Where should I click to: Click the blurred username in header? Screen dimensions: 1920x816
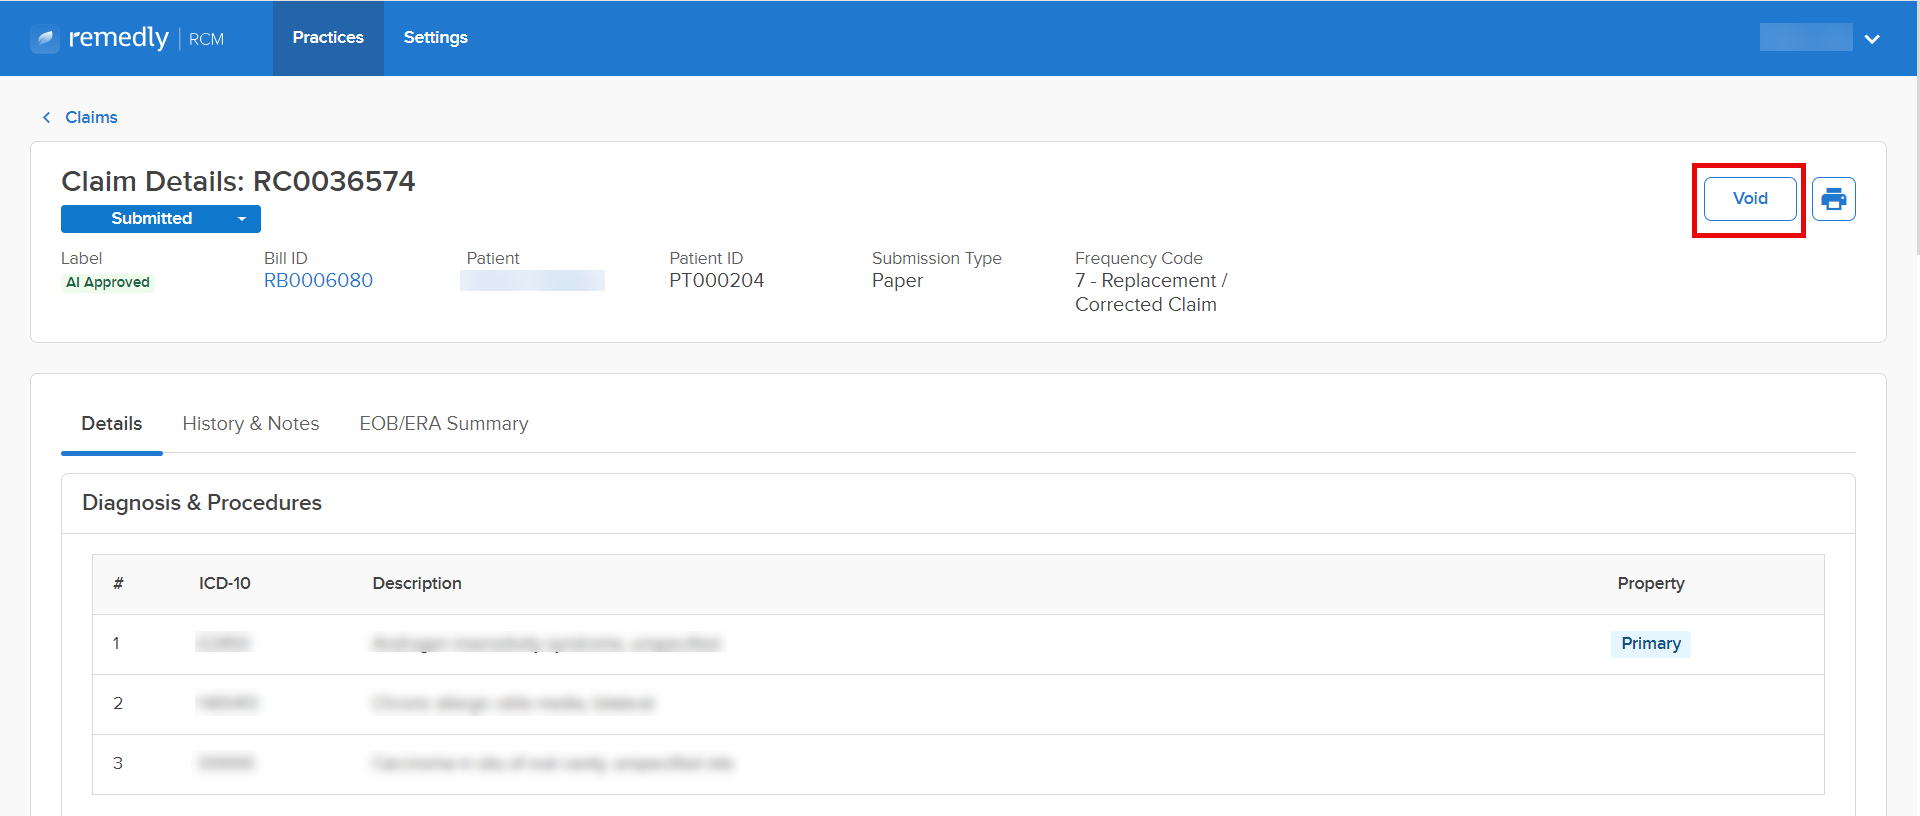point(1805,38)
